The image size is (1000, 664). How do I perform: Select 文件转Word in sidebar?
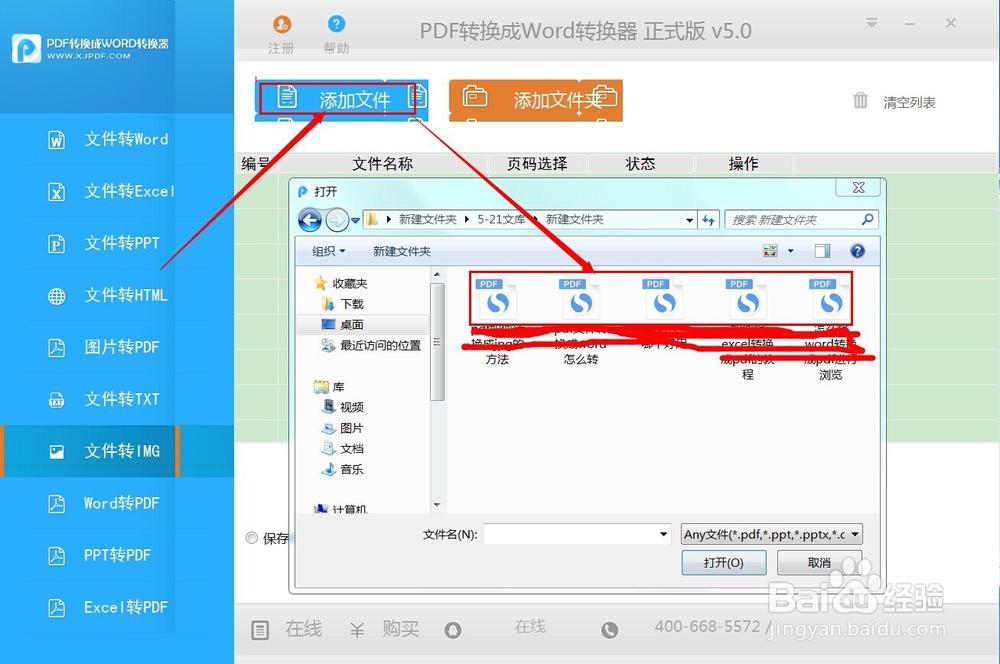[117, 139]
